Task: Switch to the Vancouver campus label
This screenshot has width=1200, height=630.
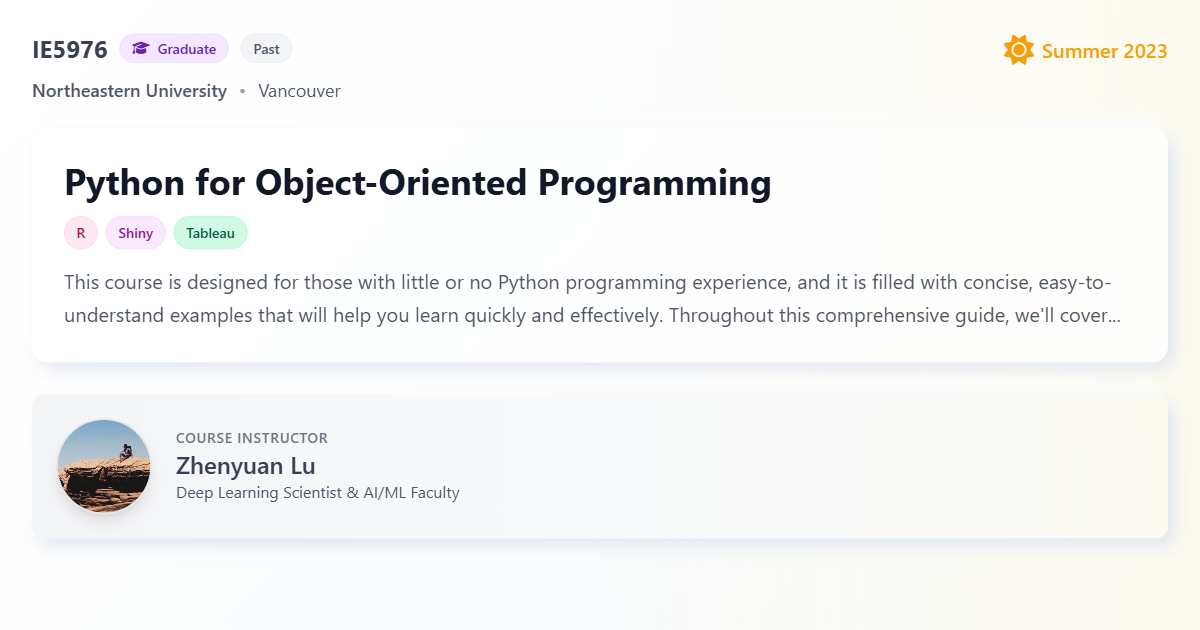Action: [x=299, y=91]
